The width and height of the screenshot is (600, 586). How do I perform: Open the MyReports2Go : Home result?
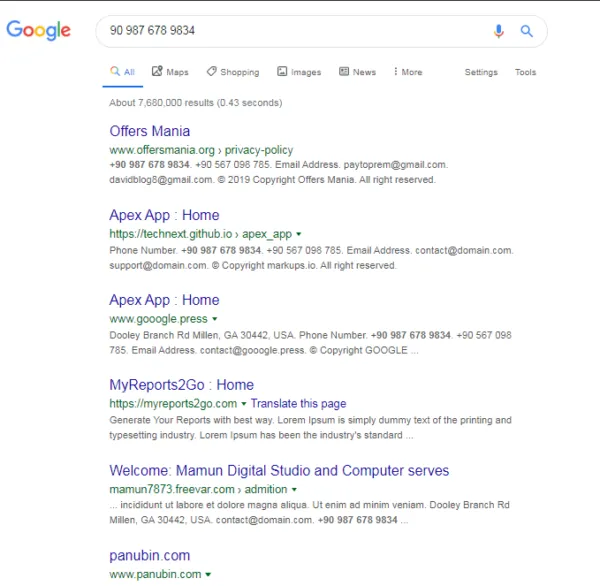coord(181,385)
